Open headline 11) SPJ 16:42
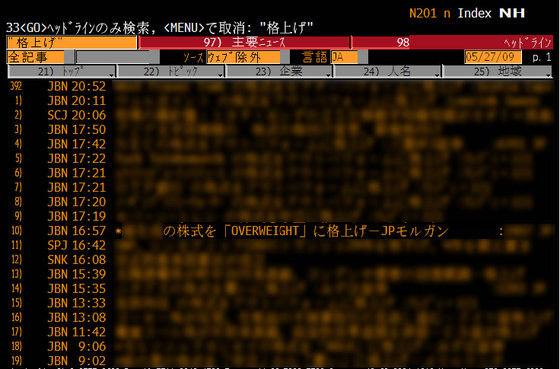 [x=280, y=245]
